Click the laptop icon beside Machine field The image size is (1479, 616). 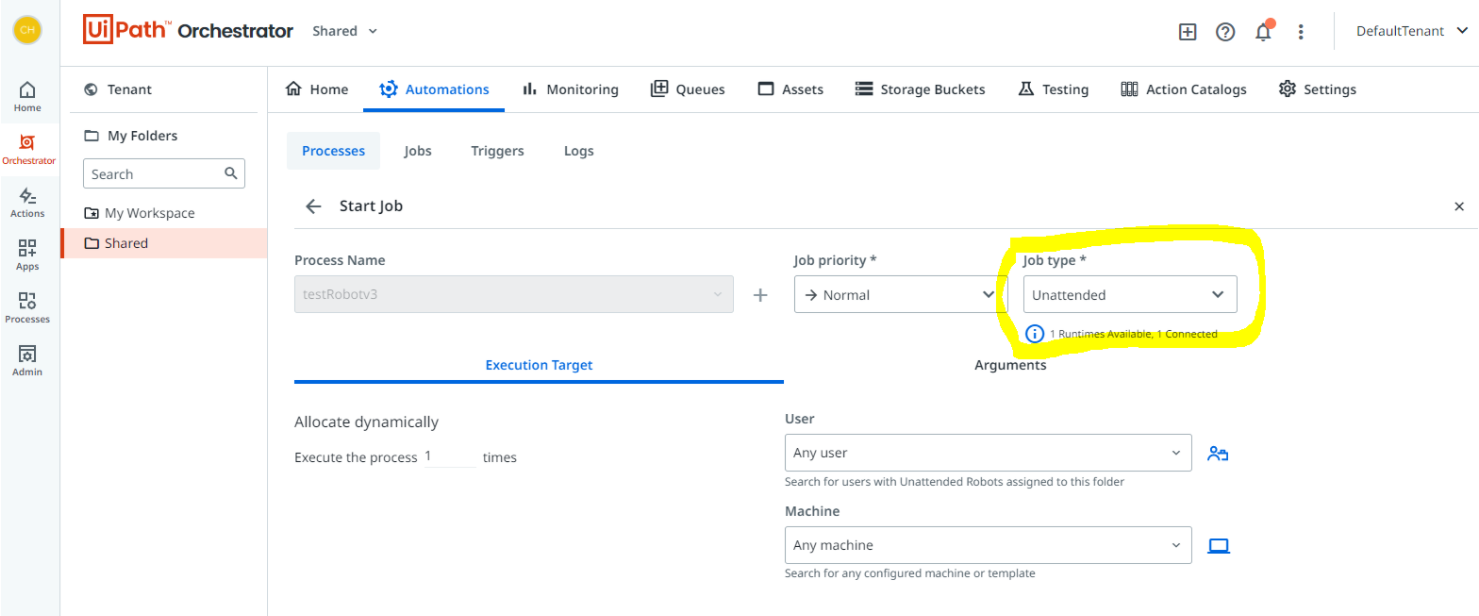click(x=1218, y=546)
